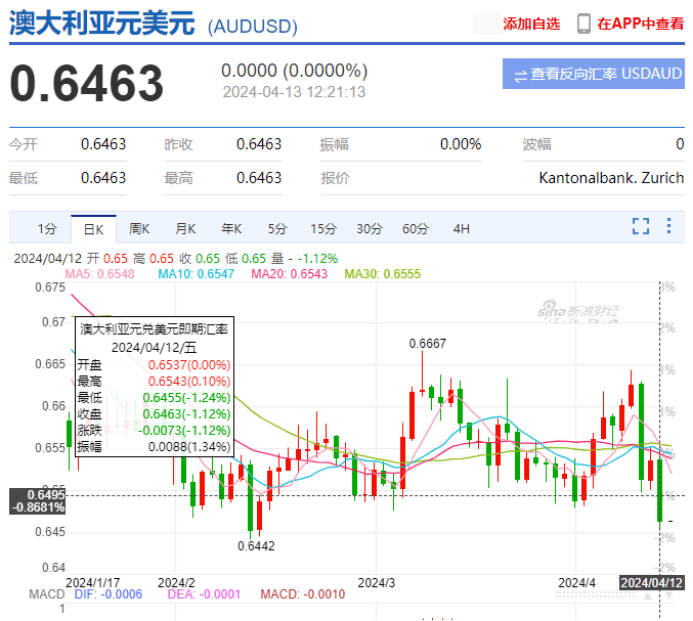Click the swap arrows icon for reverse rate
Image resolution: width=693 pixels, height=621 pixels.
coord(520,75)
